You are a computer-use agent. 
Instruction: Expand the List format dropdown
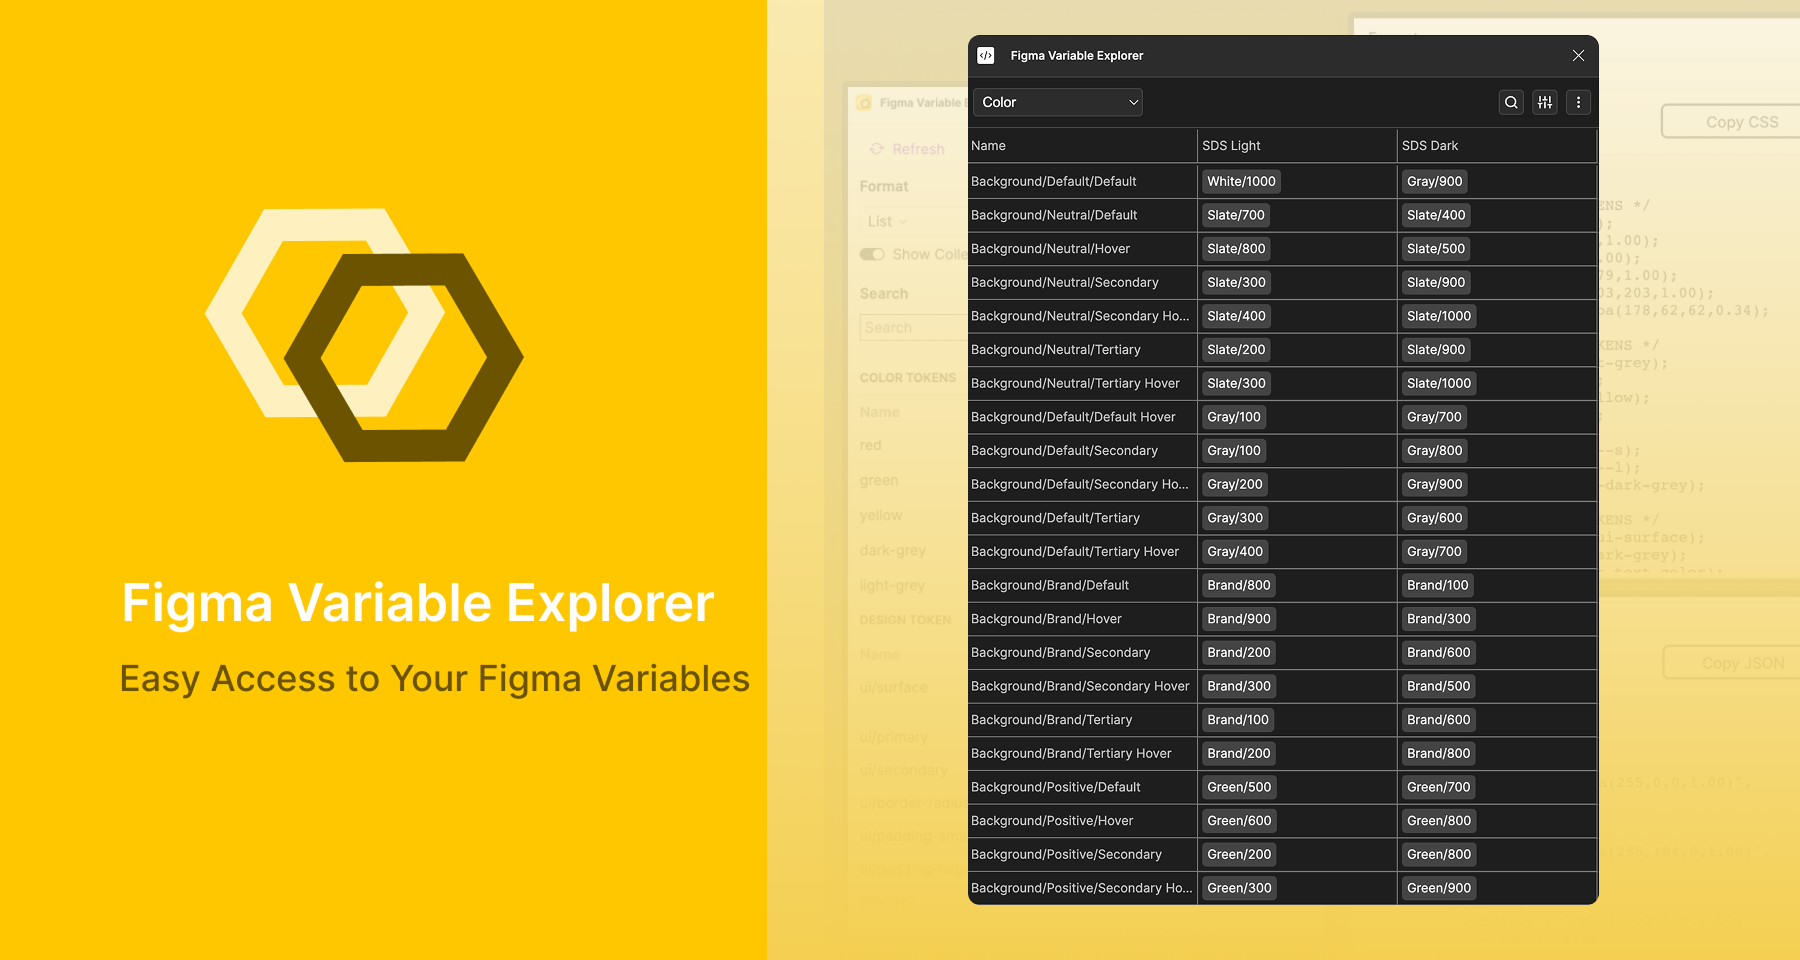point(884,221)
